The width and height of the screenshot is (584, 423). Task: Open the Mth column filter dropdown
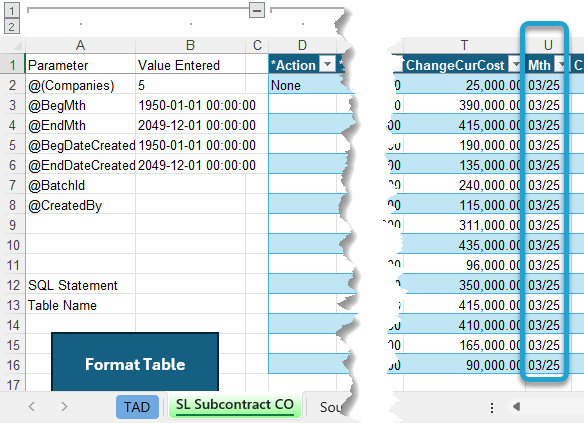pos(560,64)
